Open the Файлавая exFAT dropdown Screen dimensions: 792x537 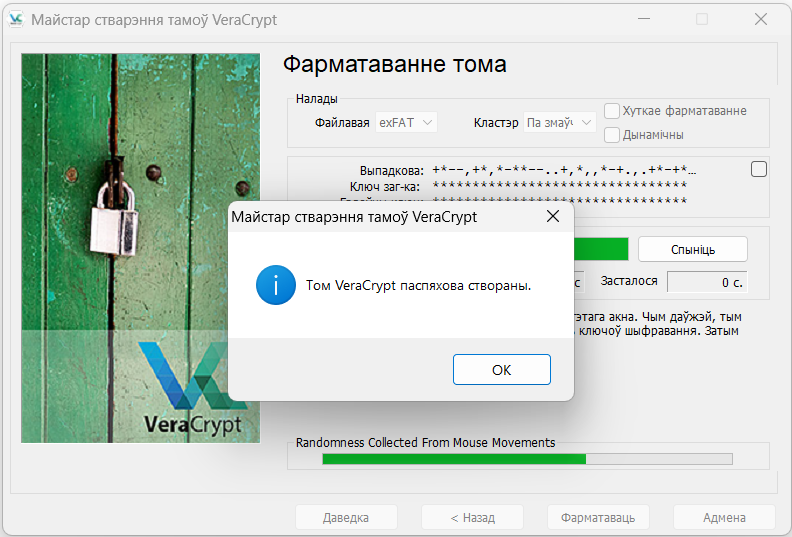coord(406,122)
